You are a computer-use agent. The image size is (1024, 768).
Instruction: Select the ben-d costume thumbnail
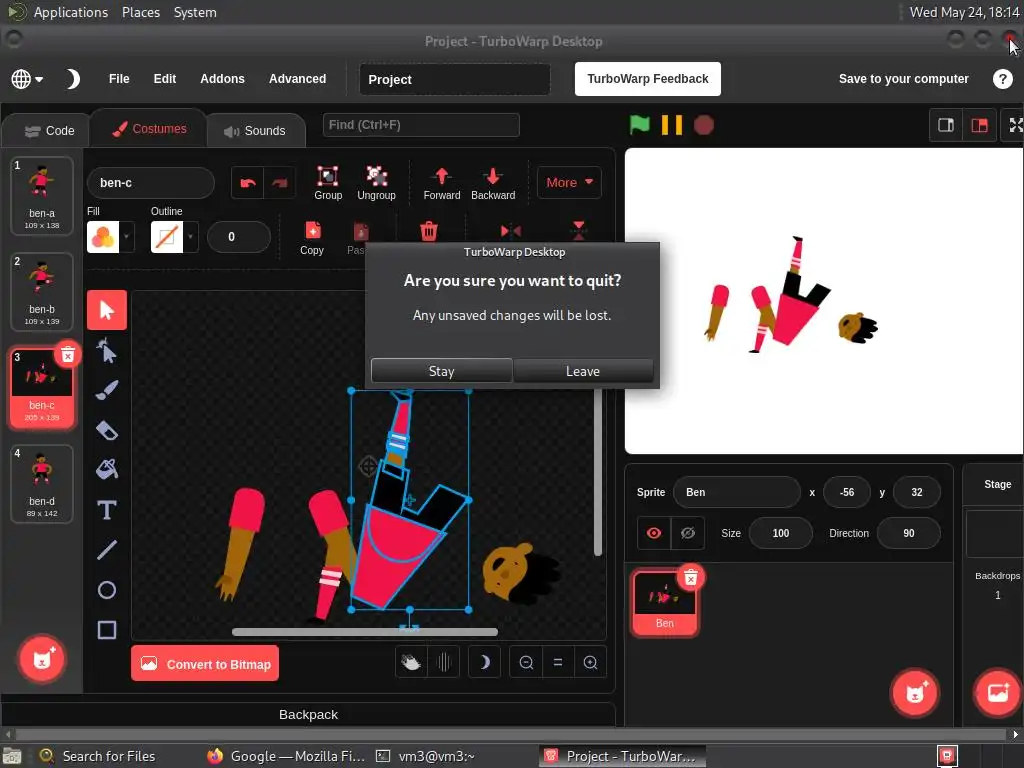click(42, 483)
